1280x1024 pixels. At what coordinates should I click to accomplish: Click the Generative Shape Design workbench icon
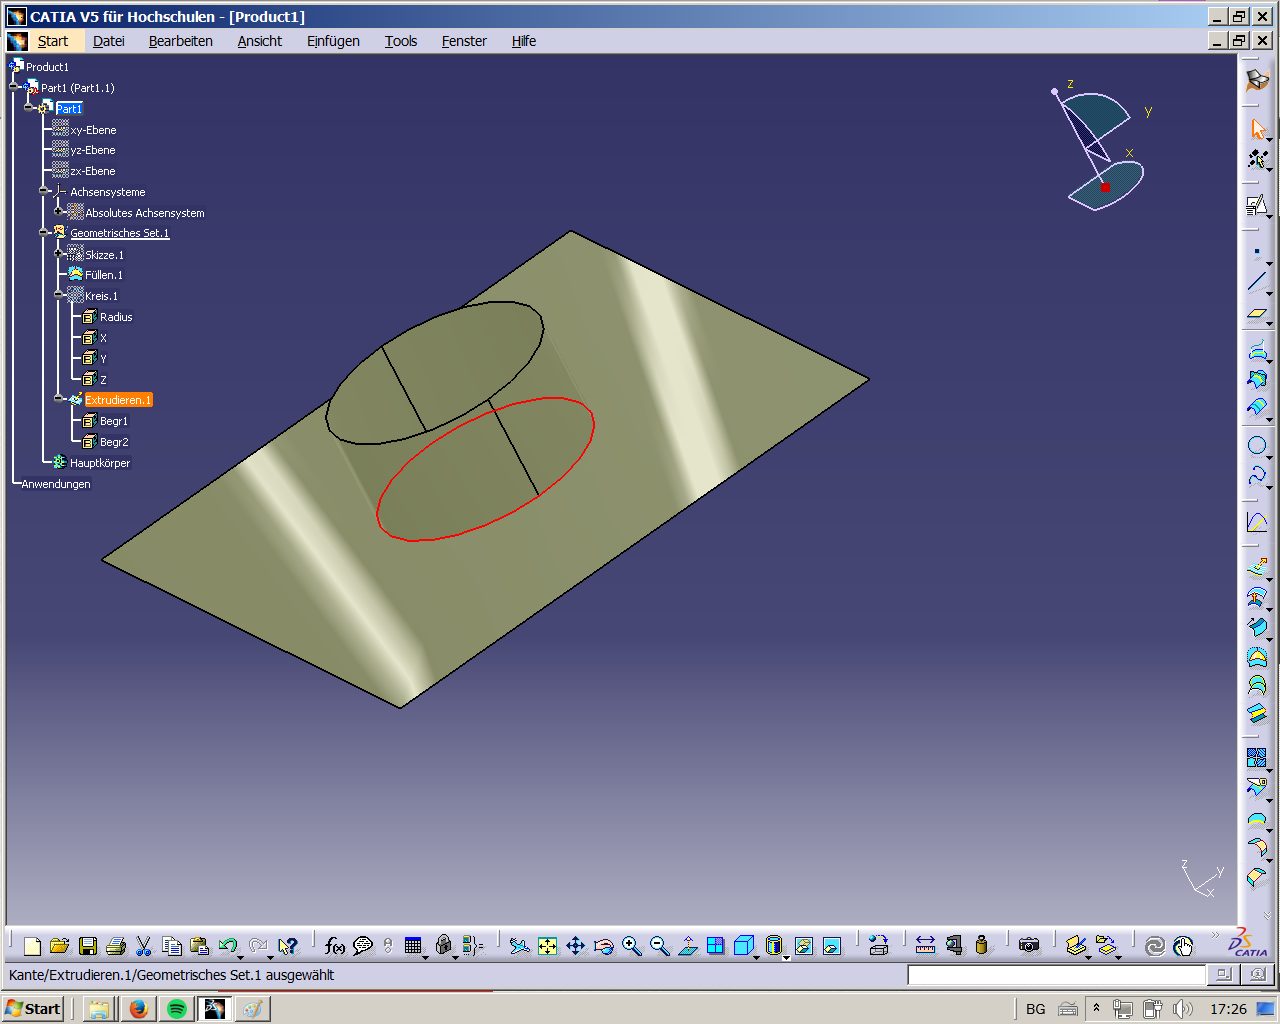coord(1258,80)
